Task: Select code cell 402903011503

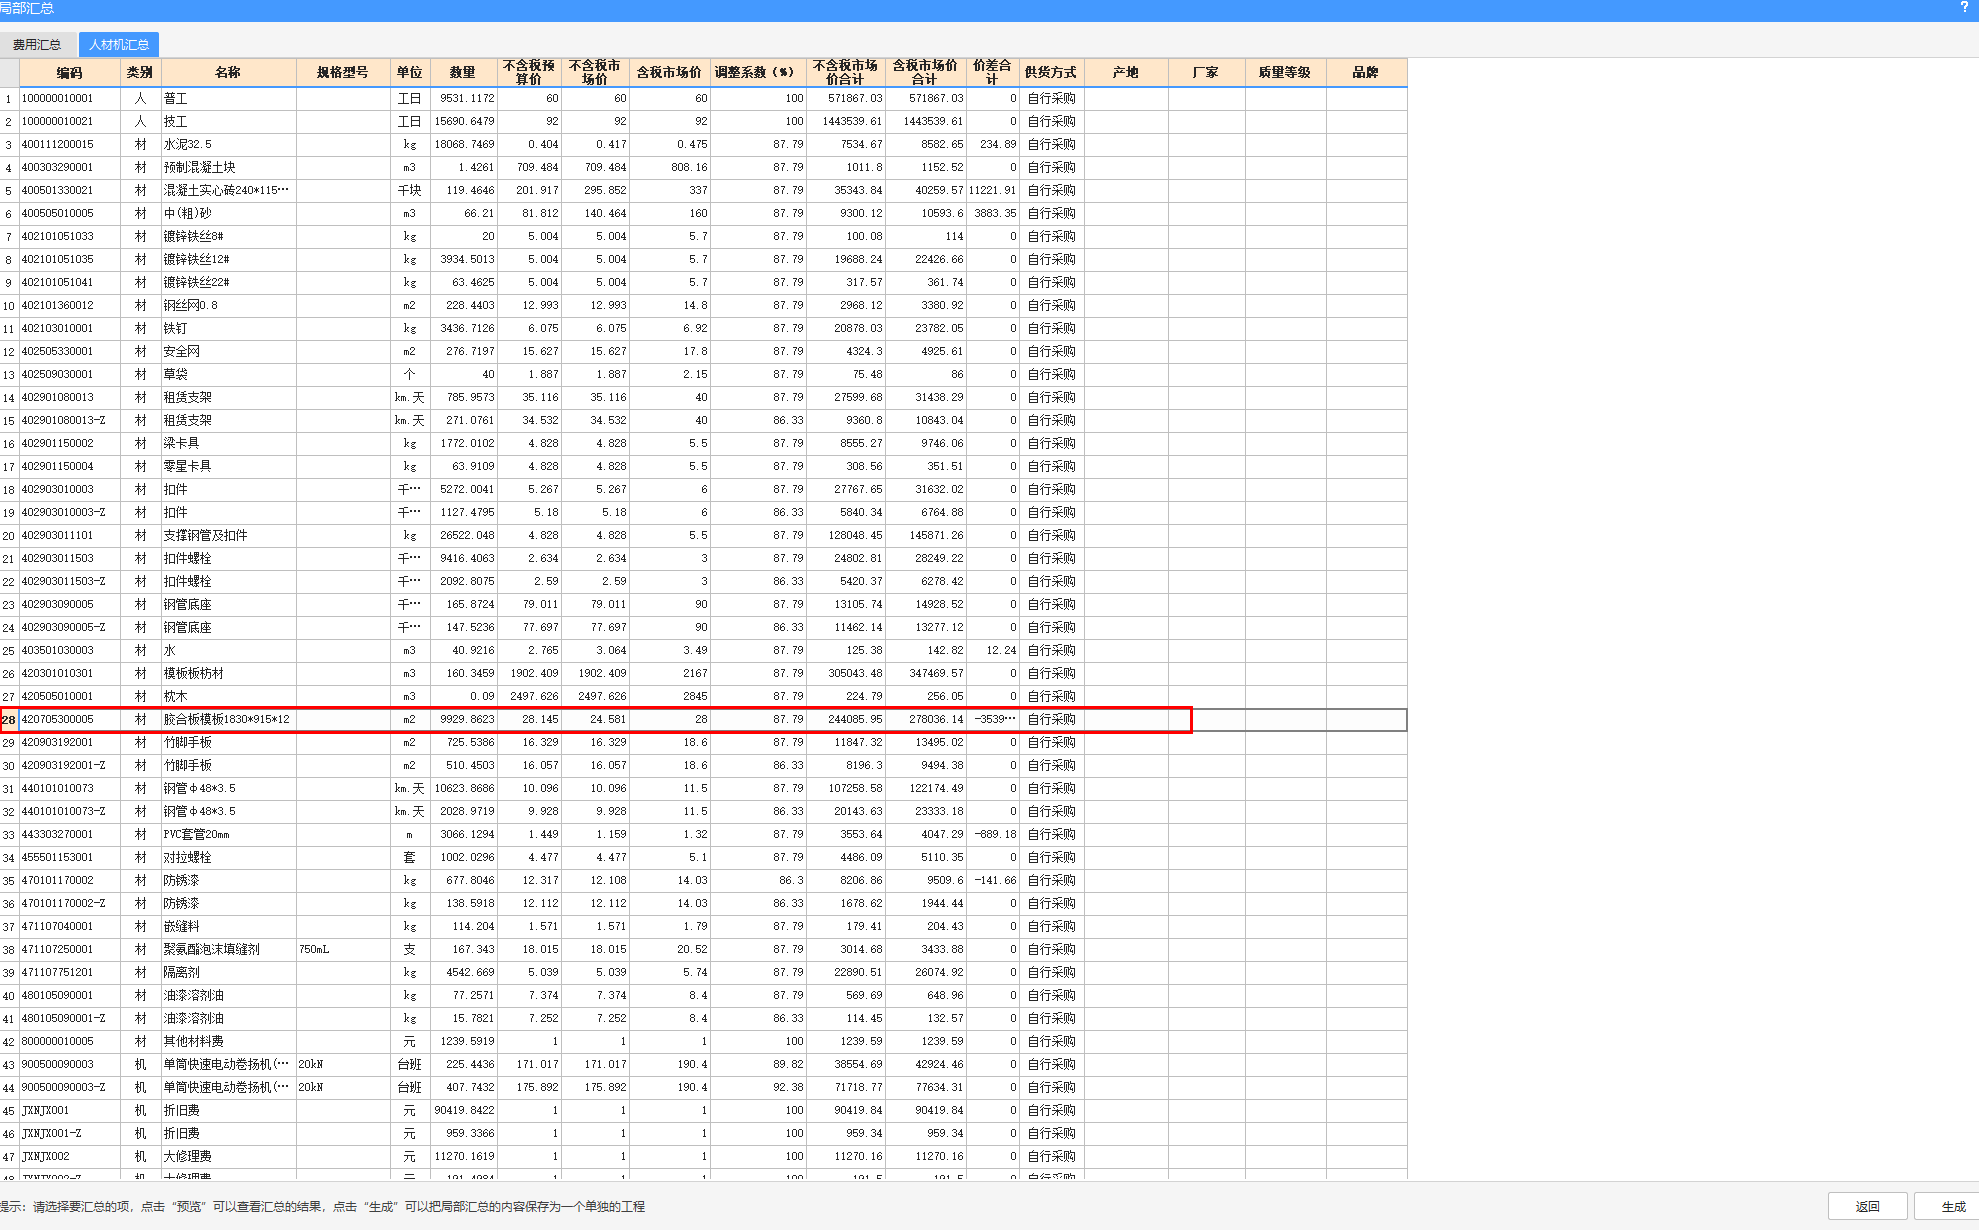Action: pos(70,559)
